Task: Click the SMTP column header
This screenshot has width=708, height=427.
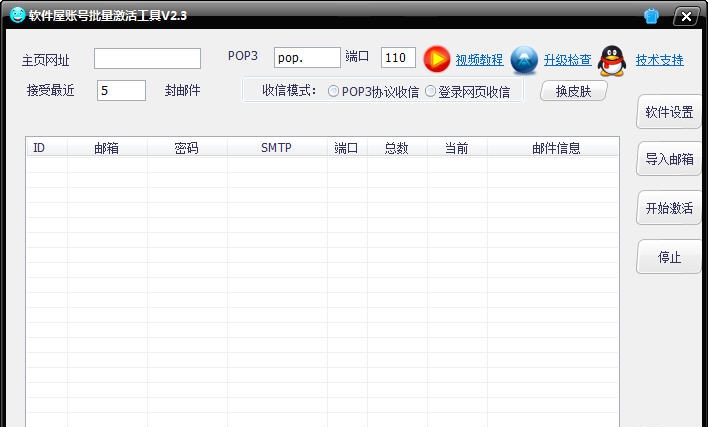Action: (x=277, y=148)
